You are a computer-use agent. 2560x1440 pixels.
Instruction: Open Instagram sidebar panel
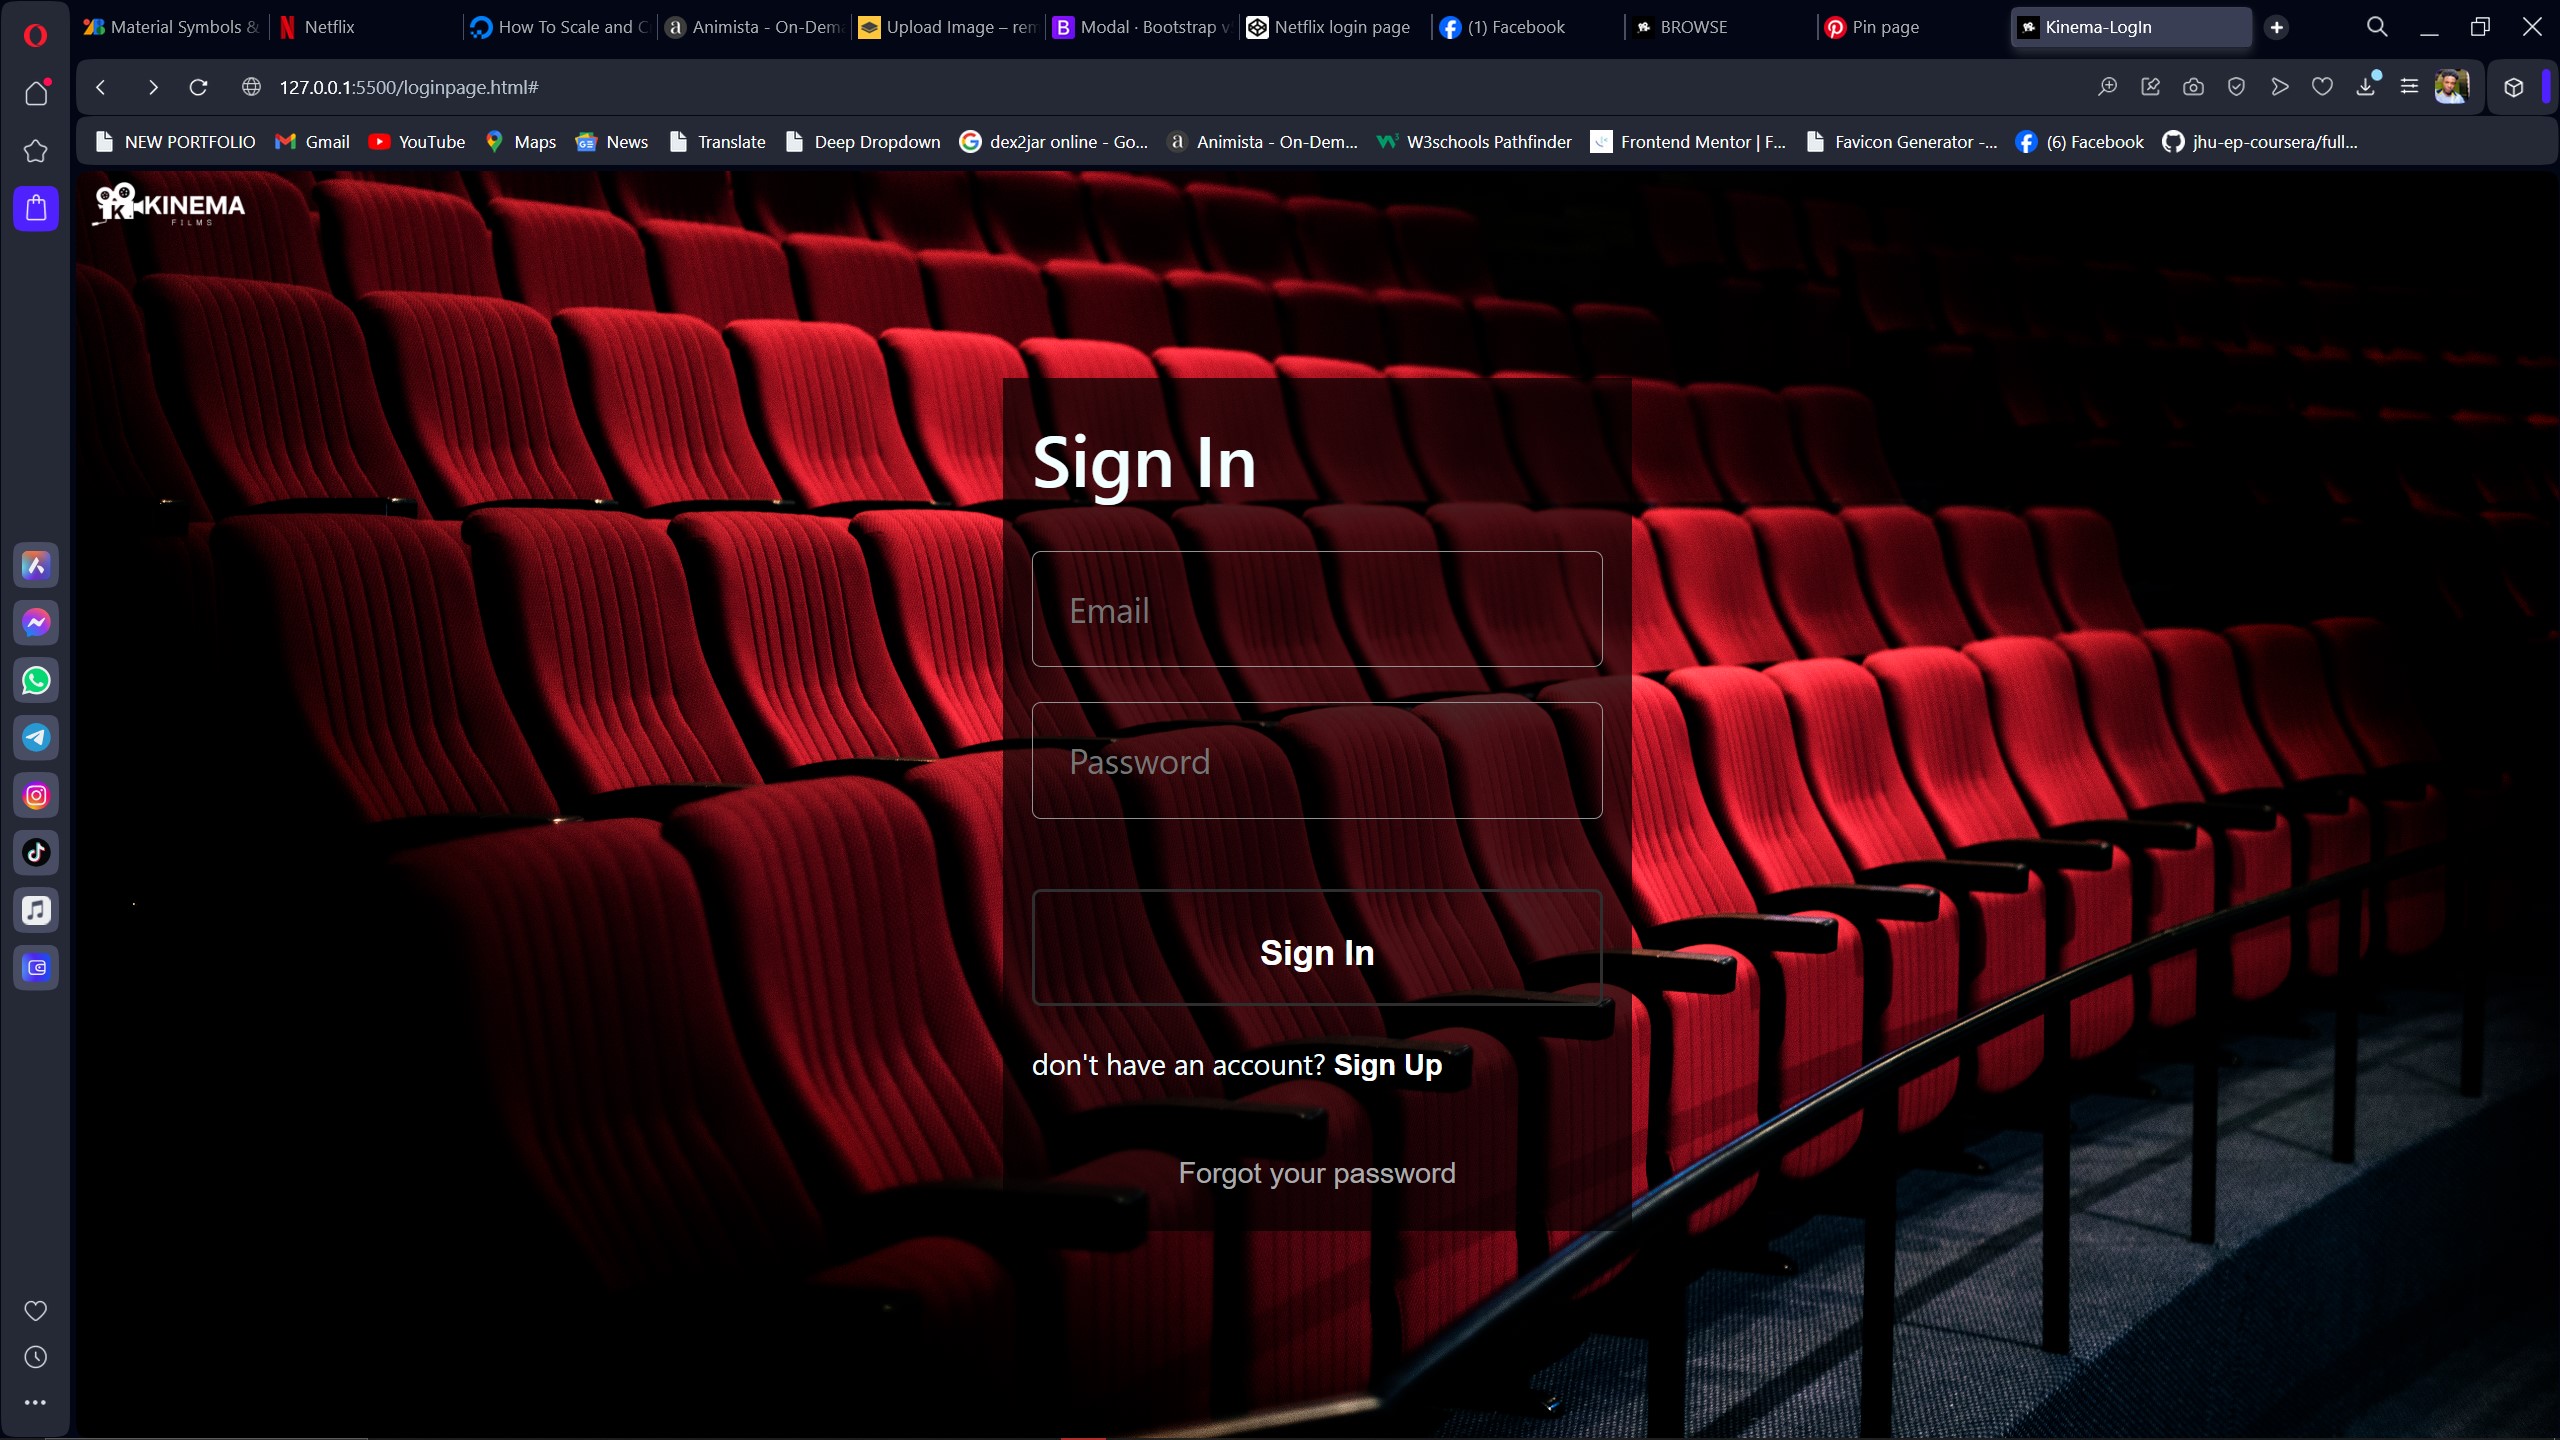(36, 796)
